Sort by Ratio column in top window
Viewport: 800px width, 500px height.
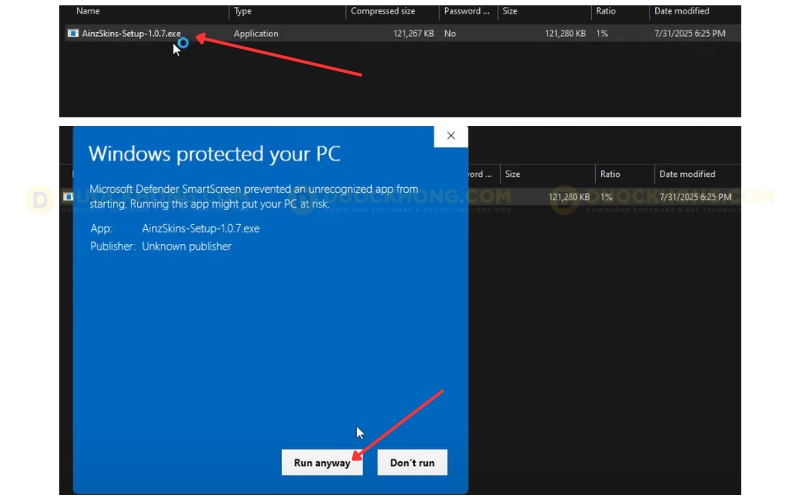click(606, 11)
